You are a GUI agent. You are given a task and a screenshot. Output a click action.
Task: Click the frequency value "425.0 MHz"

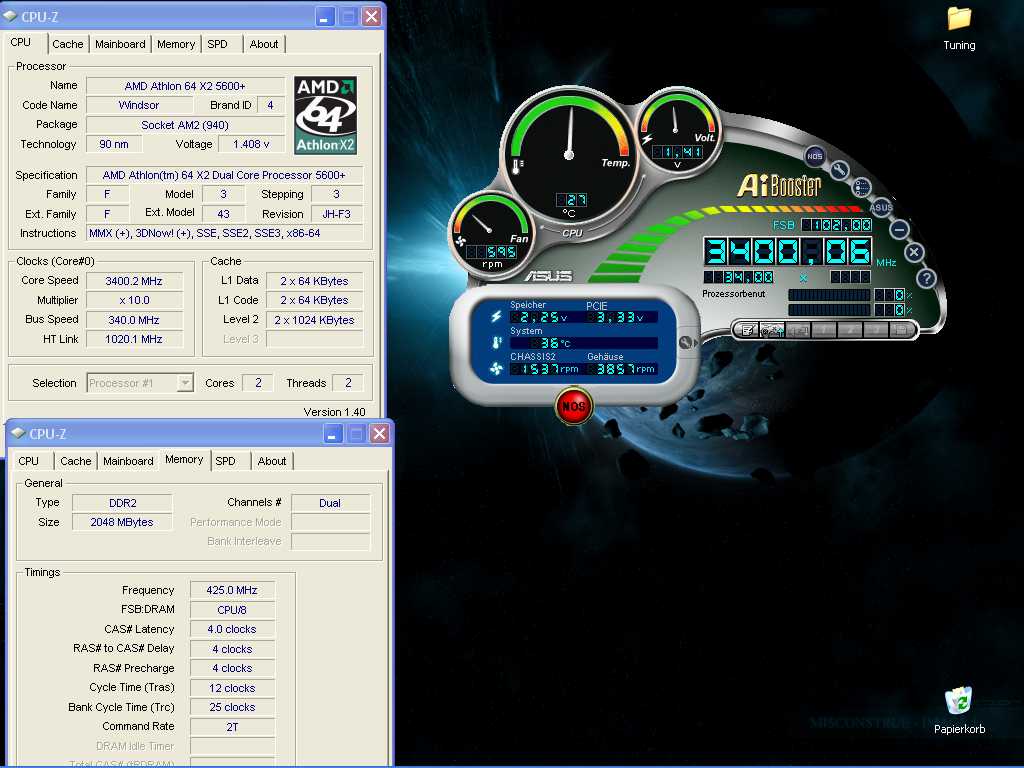pyautogui.click(x=232, y=590)
